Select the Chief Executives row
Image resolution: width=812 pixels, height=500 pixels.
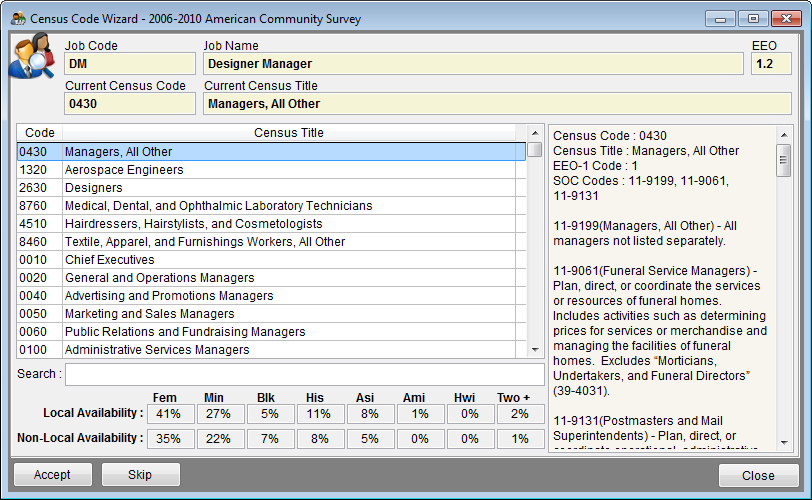(271, 260)
